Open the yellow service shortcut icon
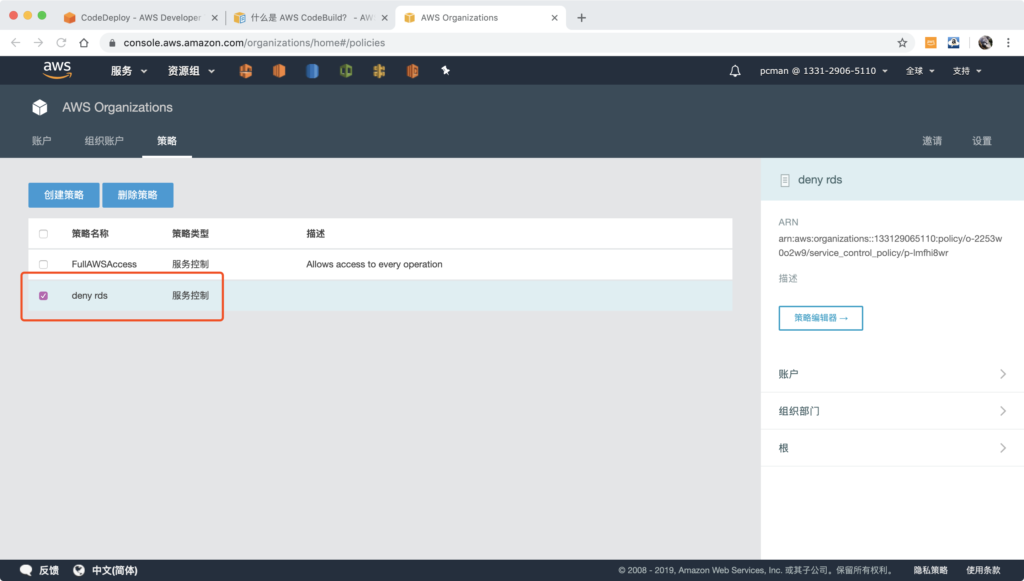The width and height of the screenshot is (1024, 581). (379, 71)
